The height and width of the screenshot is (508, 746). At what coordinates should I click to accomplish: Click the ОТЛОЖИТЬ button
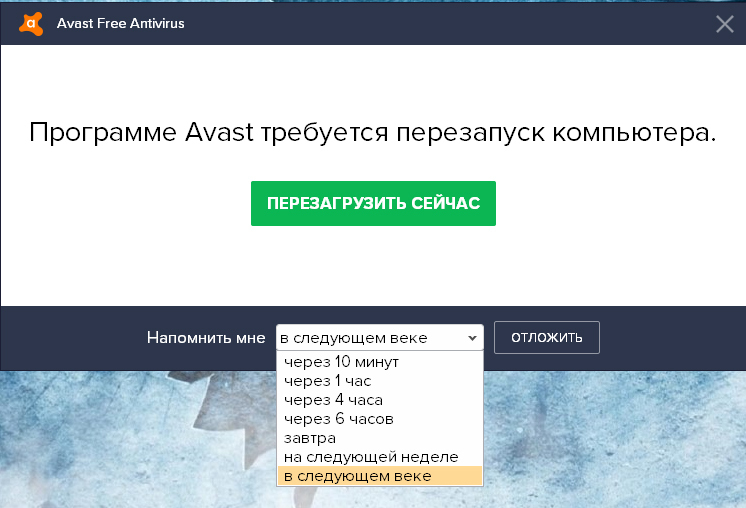547,337
